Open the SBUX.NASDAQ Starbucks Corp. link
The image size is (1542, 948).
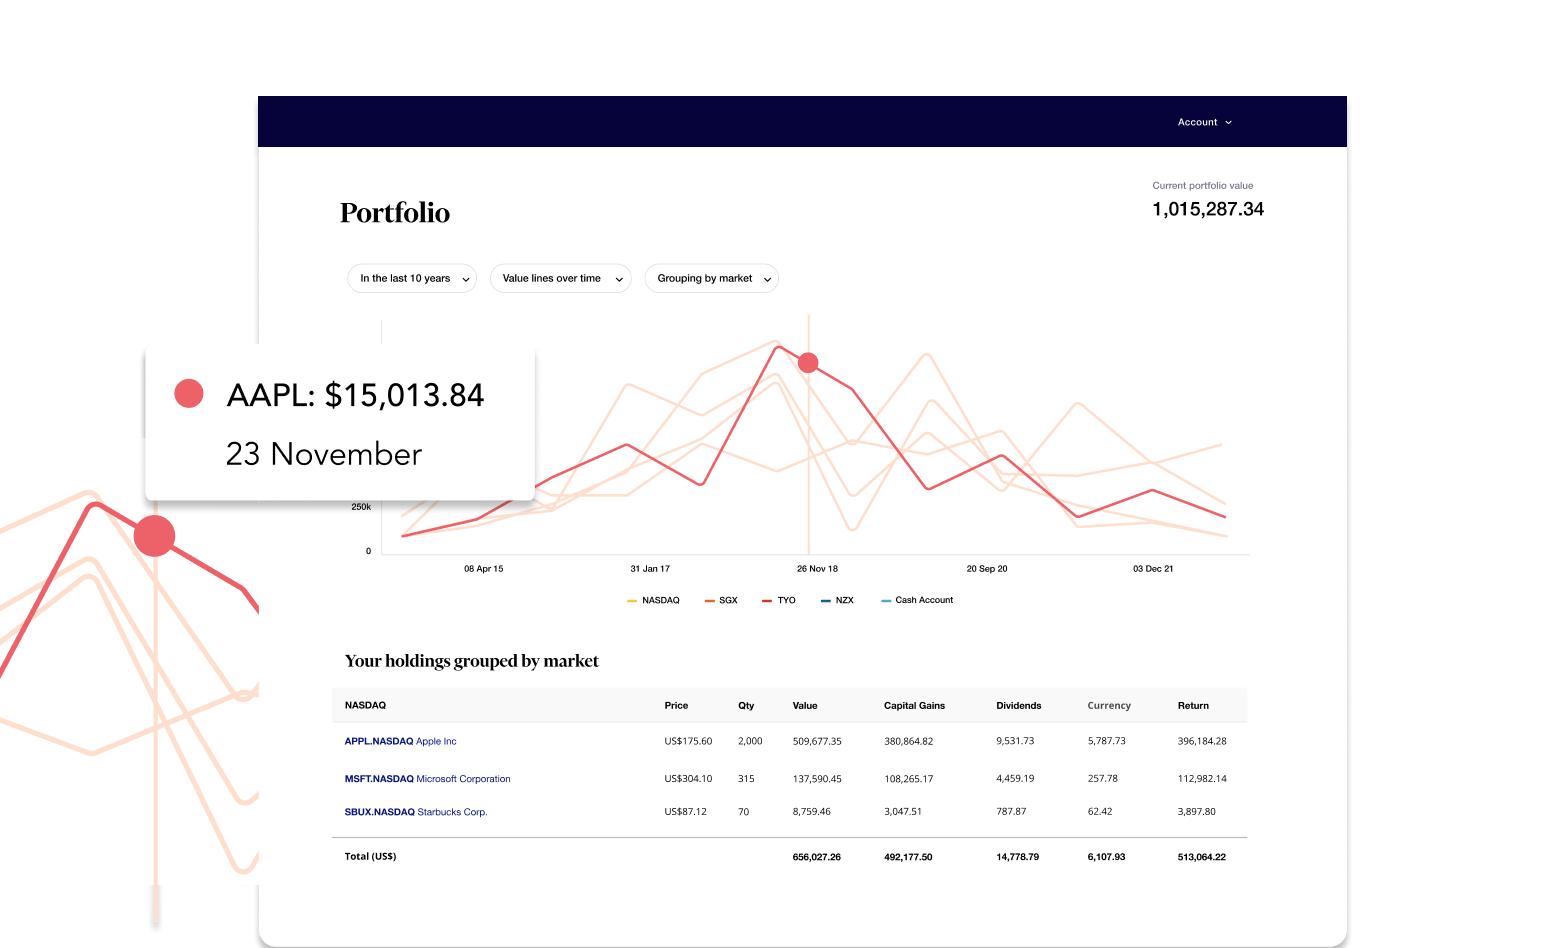pyautogui.click(x=416, y=812)
